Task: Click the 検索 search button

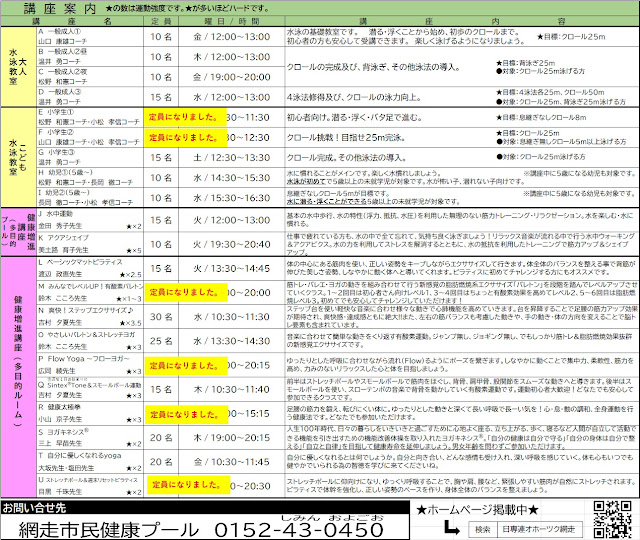Action: (482, 529)
